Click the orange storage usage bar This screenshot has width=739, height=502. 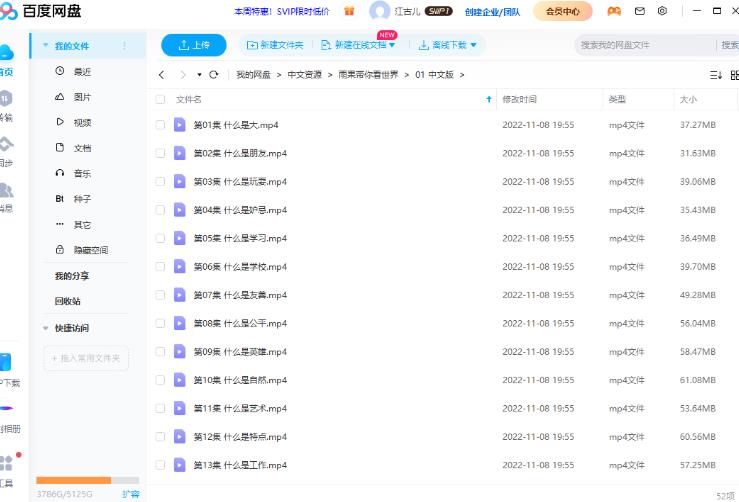tap(74, 480)
